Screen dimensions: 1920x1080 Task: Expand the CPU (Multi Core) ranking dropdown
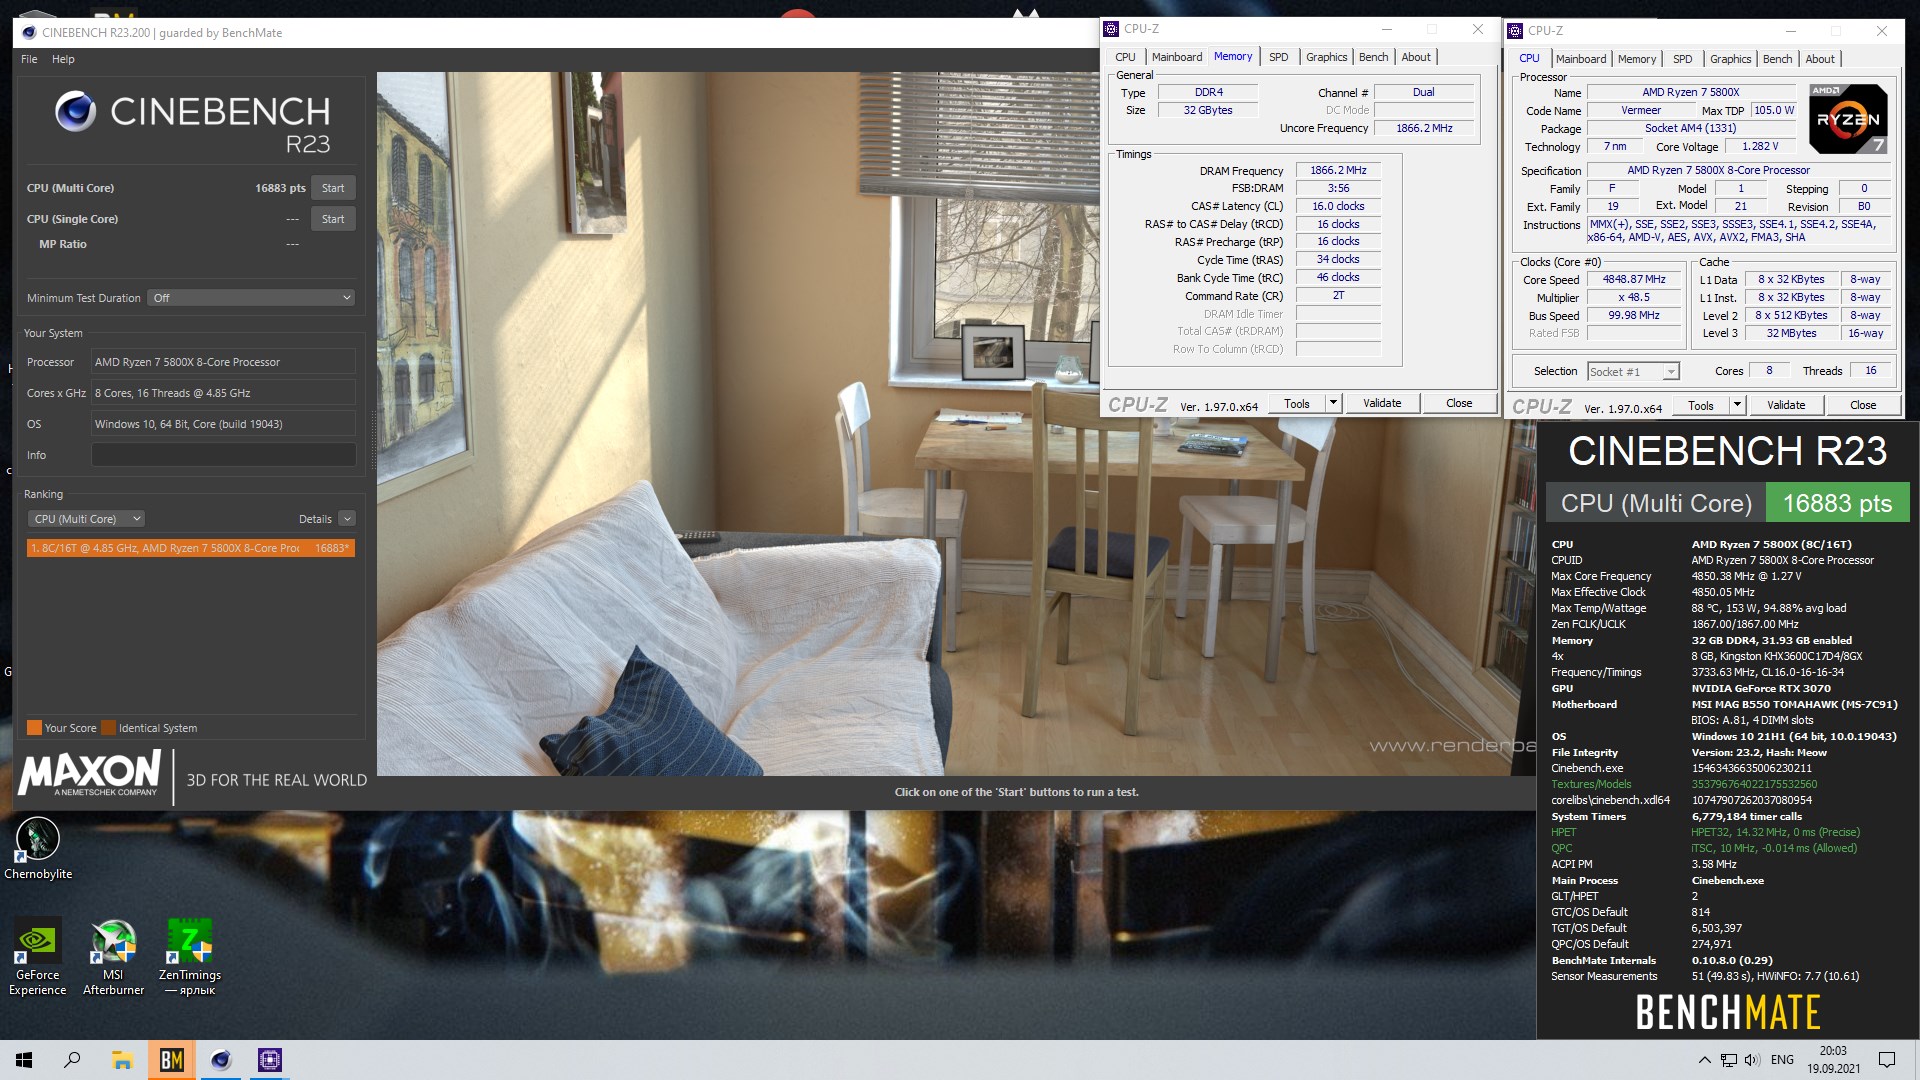87,519
